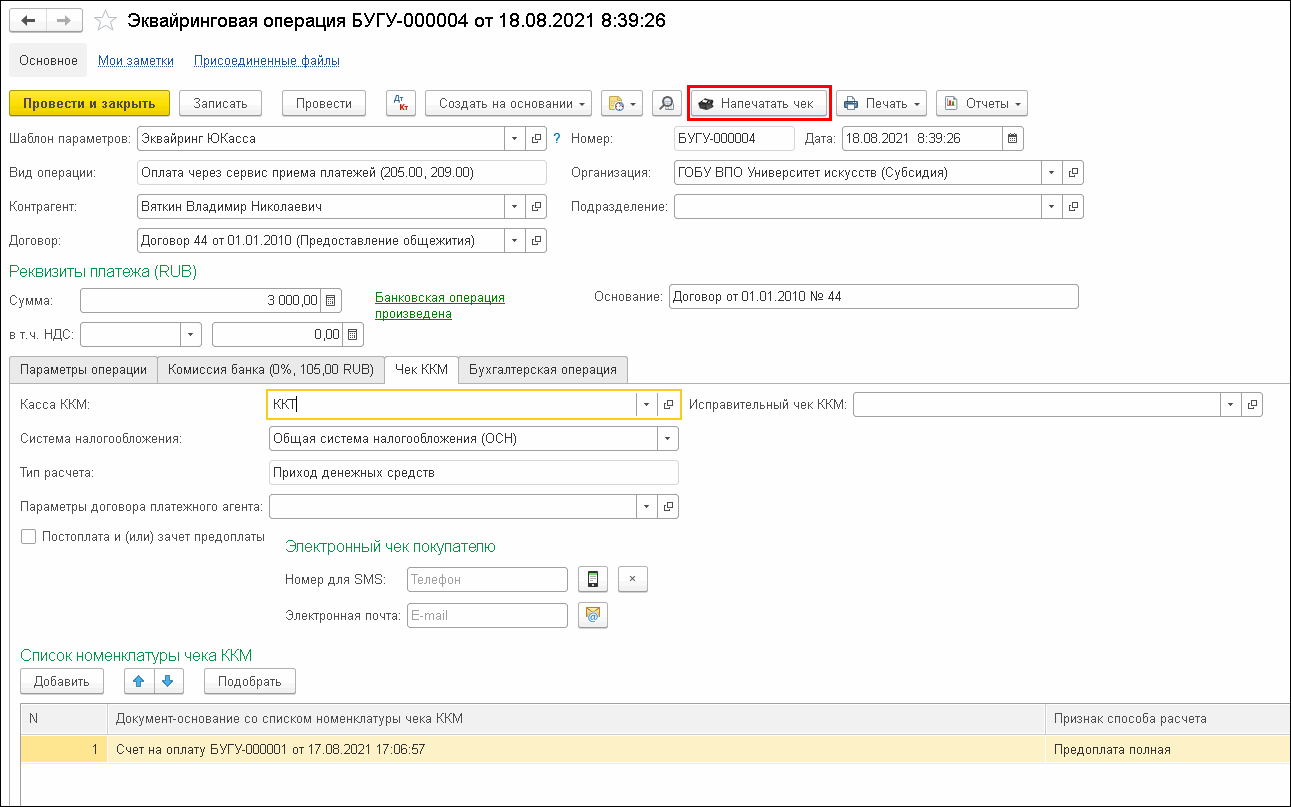Image resolution: width=1291 pixels, height=807 pixels.
Task: Open Касса ККМ linked item icon
Action: (x=669, y=404)
